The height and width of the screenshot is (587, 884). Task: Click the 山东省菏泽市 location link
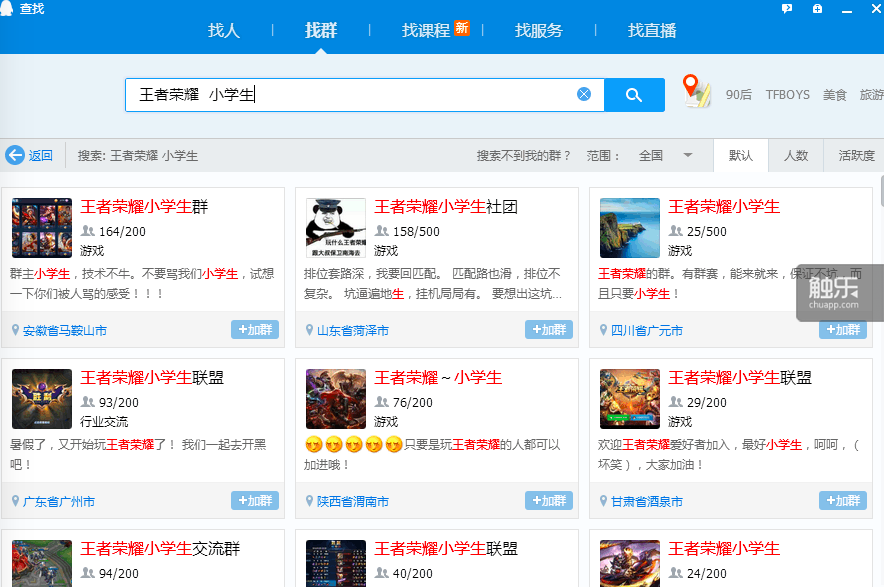click(353, 330)
